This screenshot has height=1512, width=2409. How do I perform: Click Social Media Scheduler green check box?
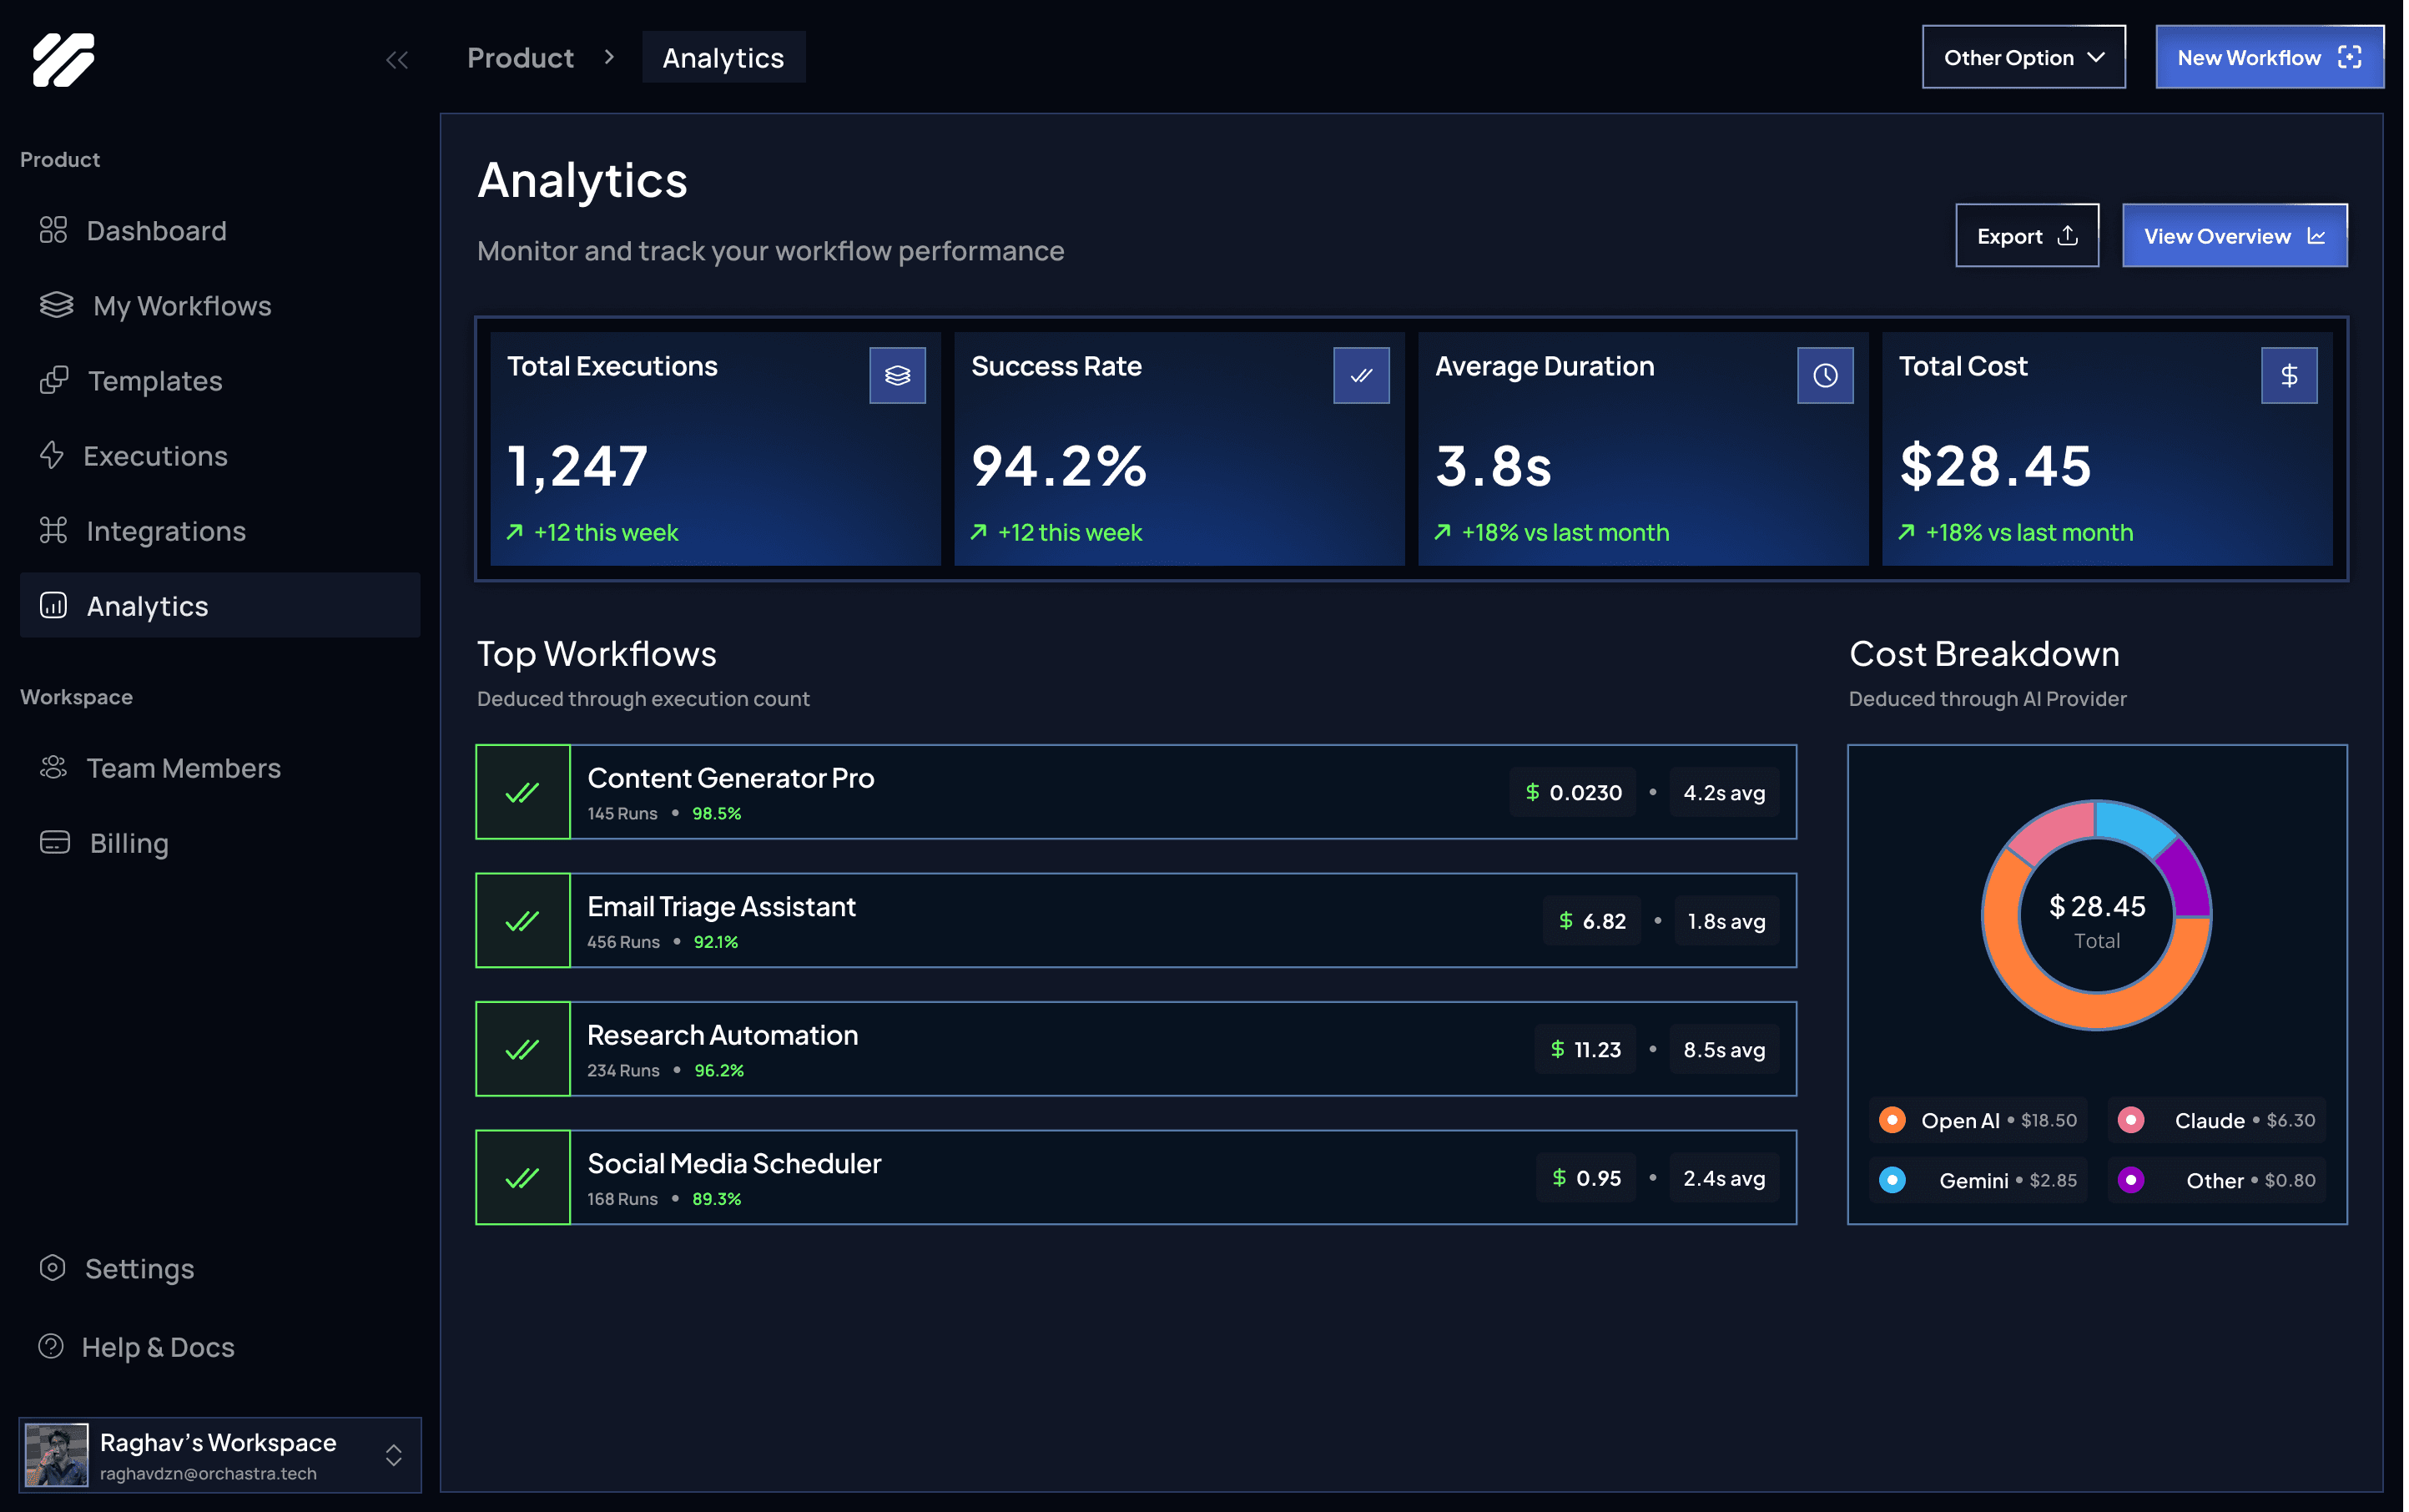522,1177
